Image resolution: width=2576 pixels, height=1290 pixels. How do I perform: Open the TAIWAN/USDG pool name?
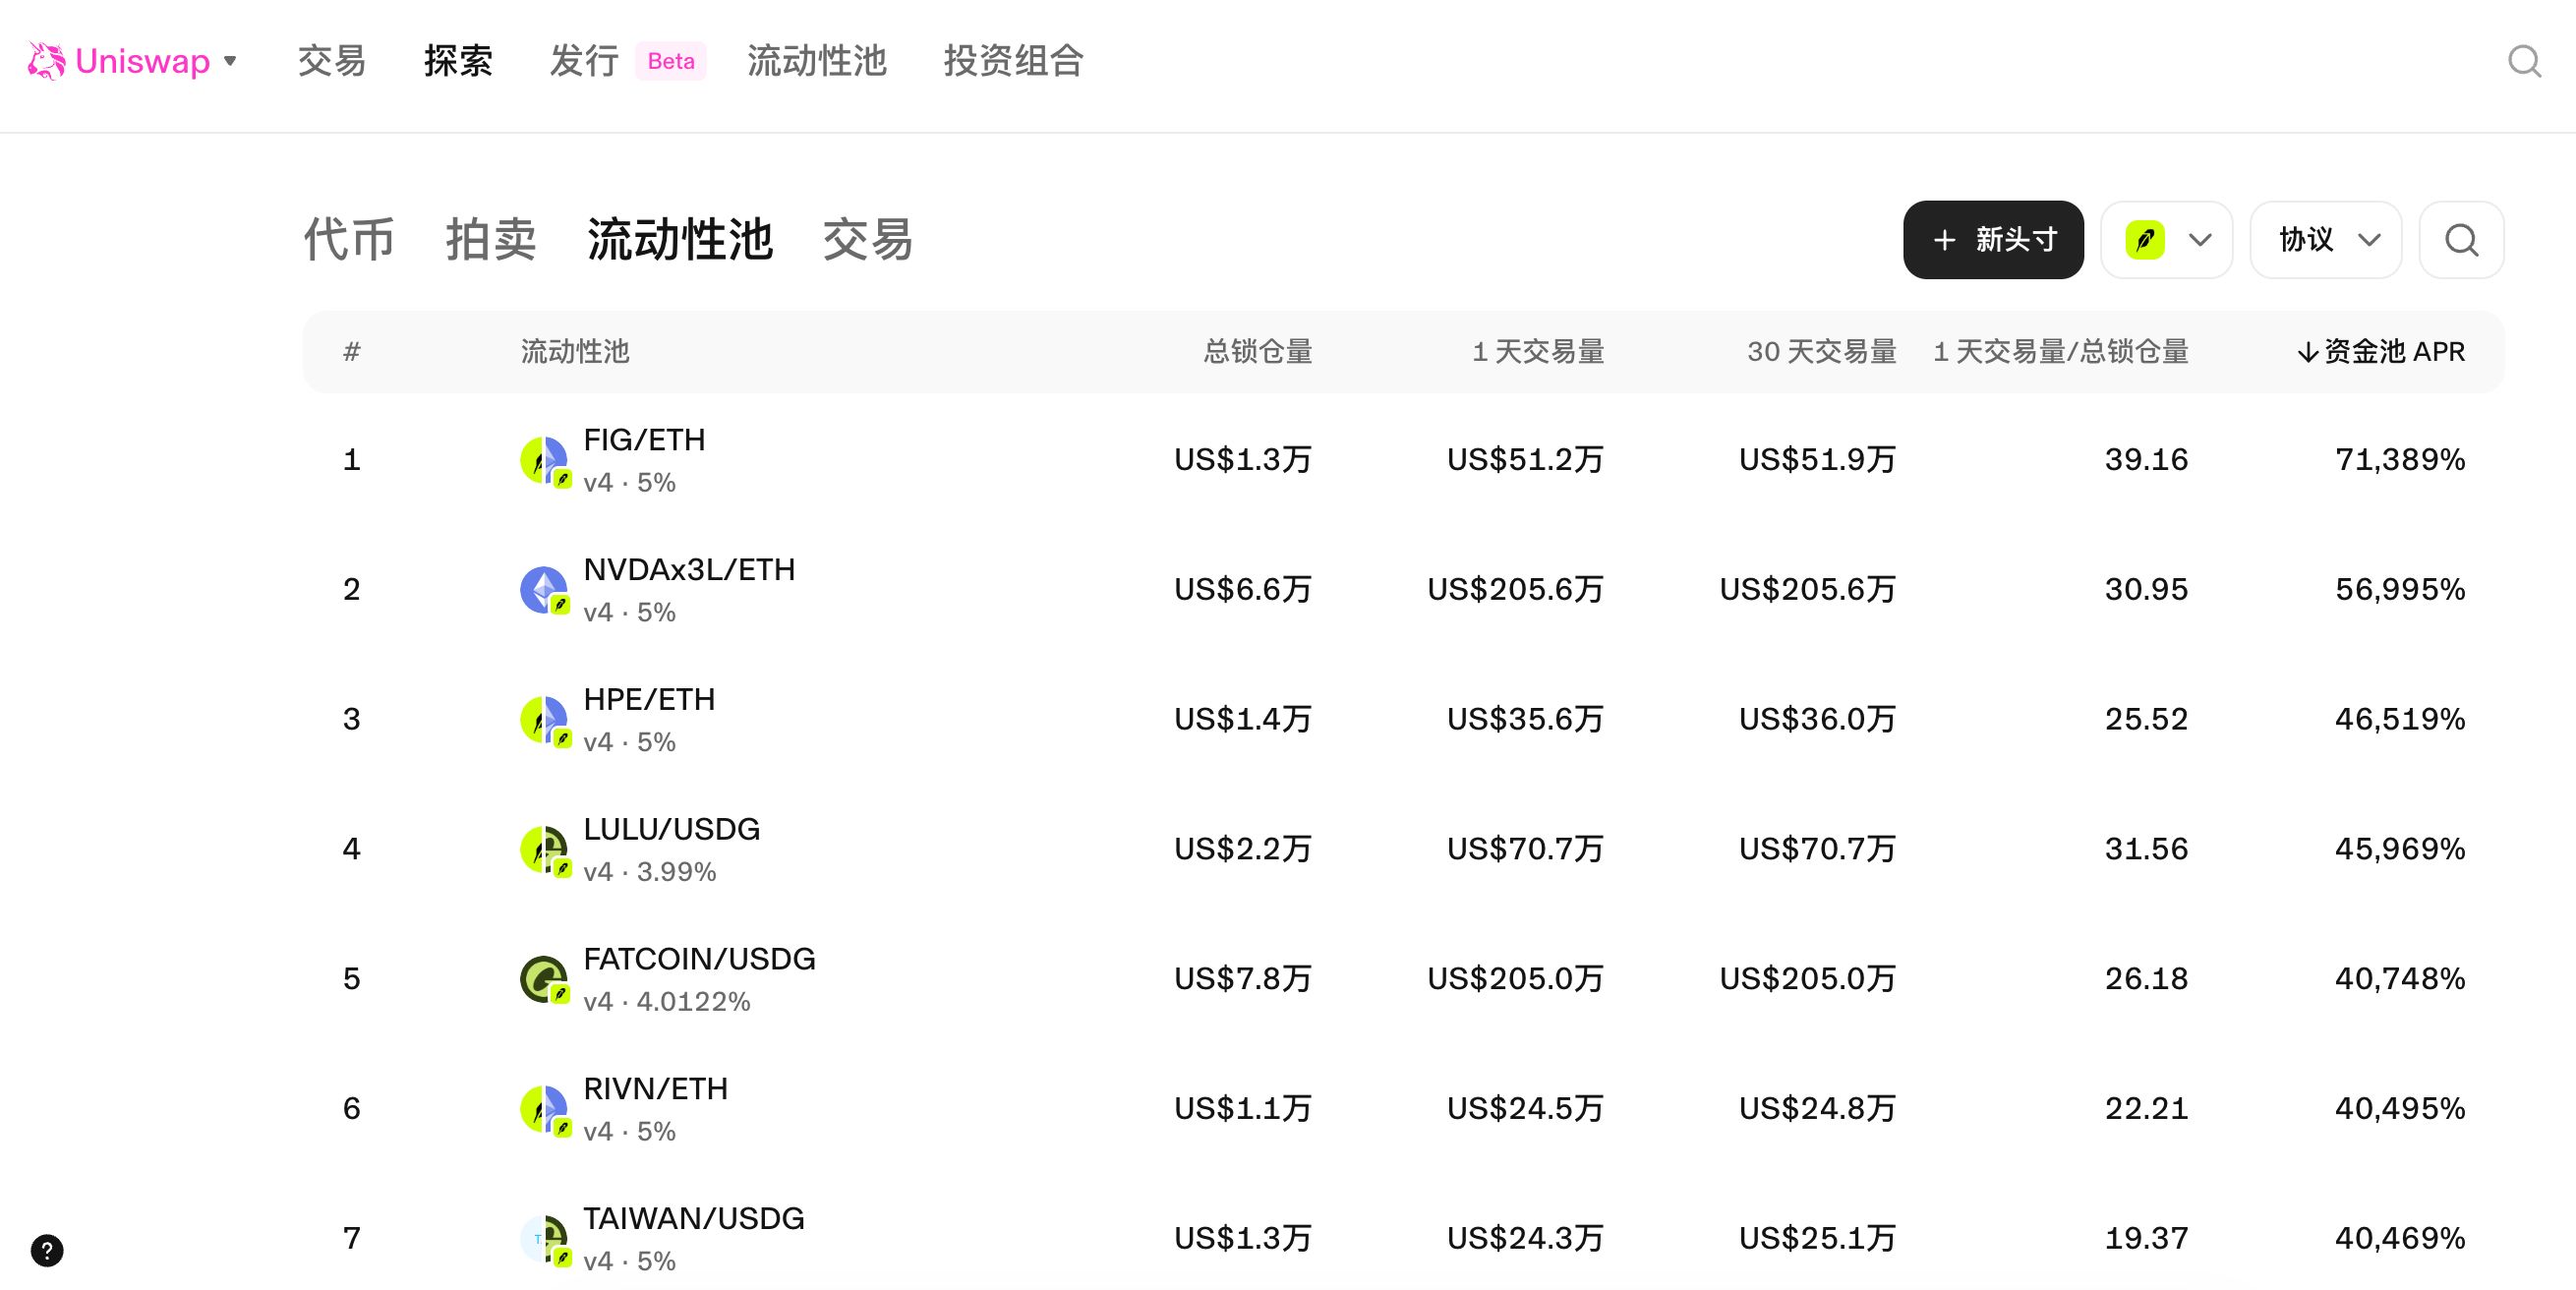[x=693, y=1219]
